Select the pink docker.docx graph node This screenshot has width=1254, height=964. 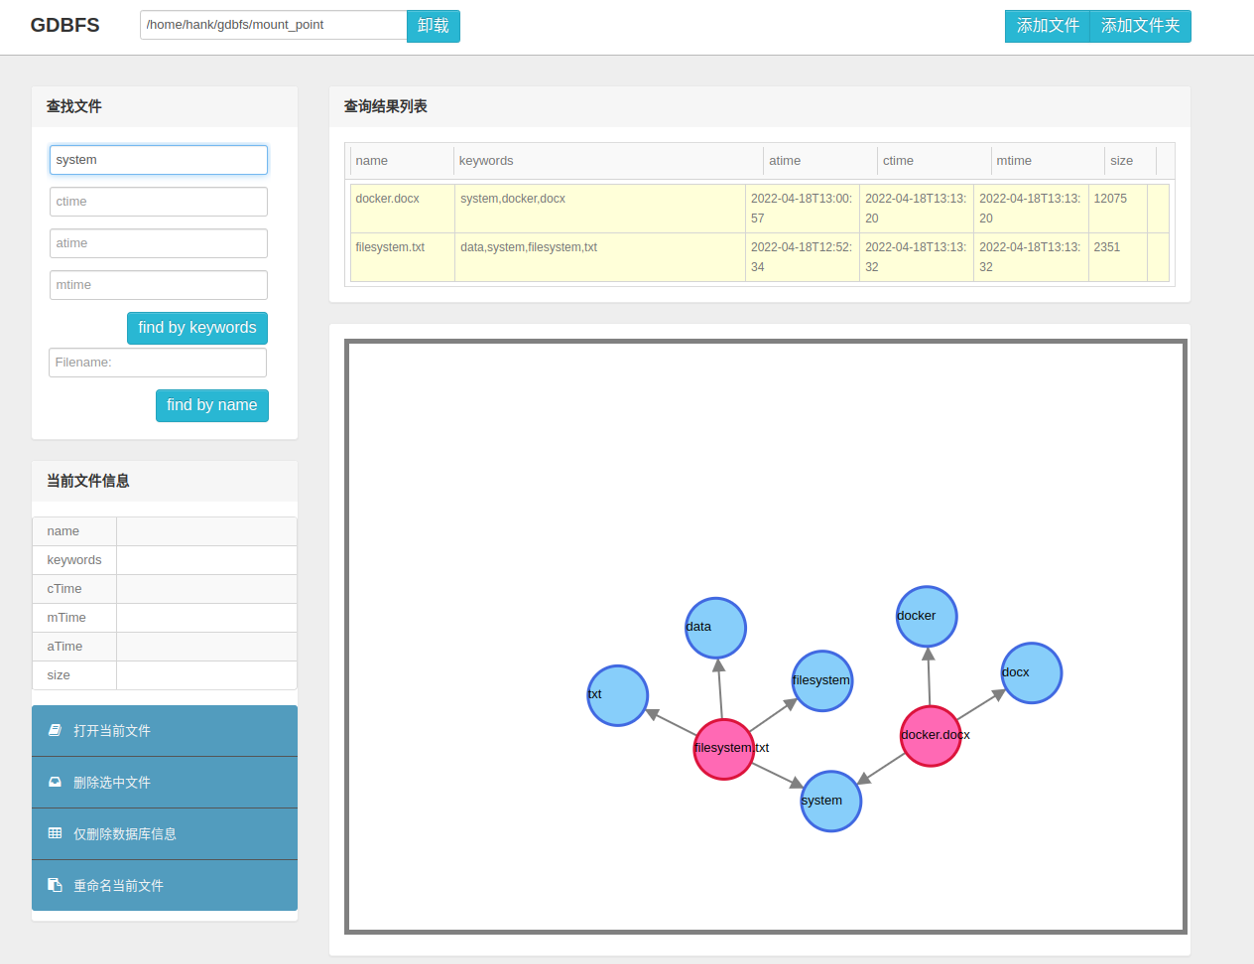point(930,736)
